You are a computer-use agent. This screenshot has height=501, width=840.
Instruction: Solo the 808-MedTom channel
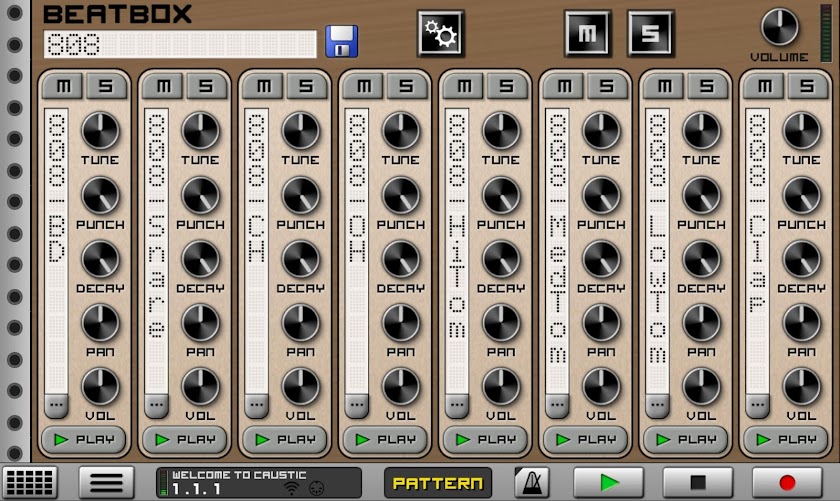[x=607, y=86]
